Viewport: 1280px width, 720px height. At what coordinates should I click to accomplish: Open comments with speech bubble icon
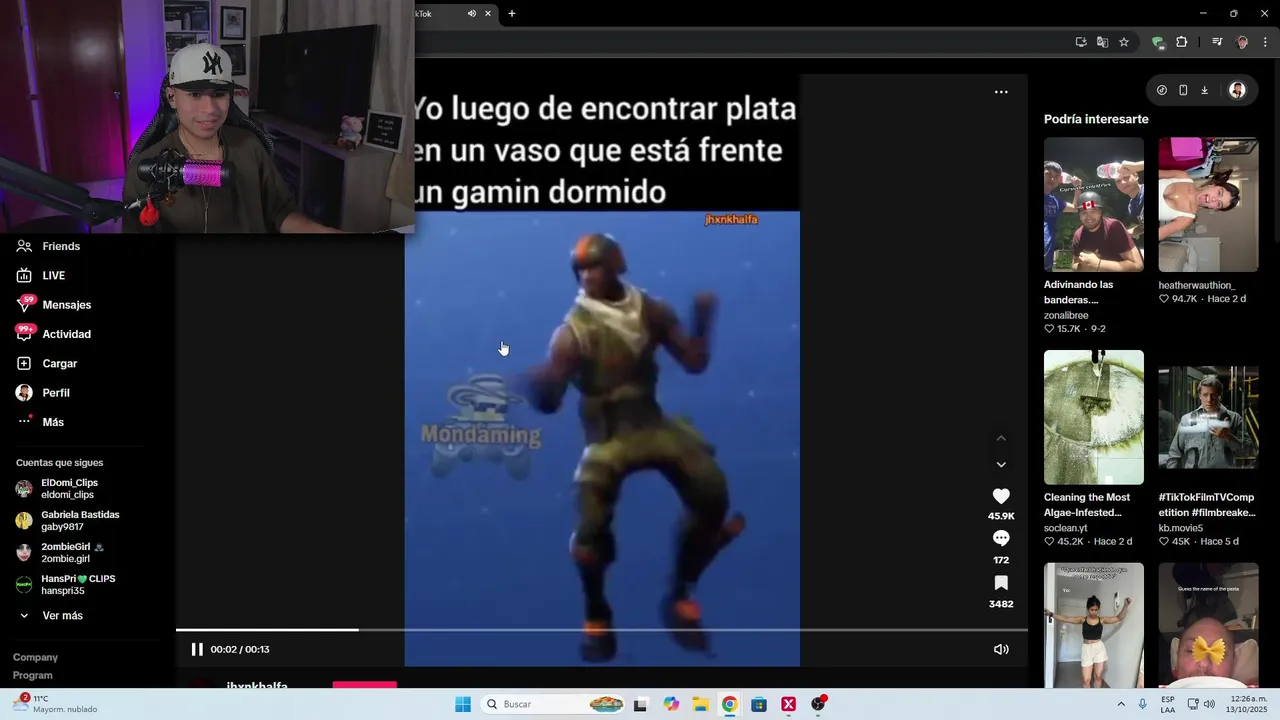[x=1001, y=539]
